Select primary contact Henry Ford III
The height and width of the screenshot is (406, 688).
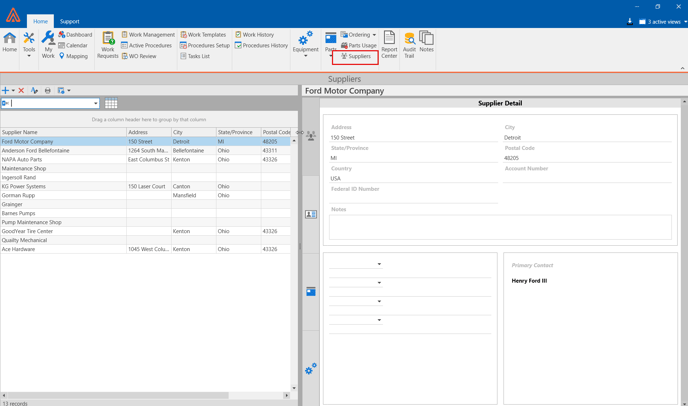point(529,281)
